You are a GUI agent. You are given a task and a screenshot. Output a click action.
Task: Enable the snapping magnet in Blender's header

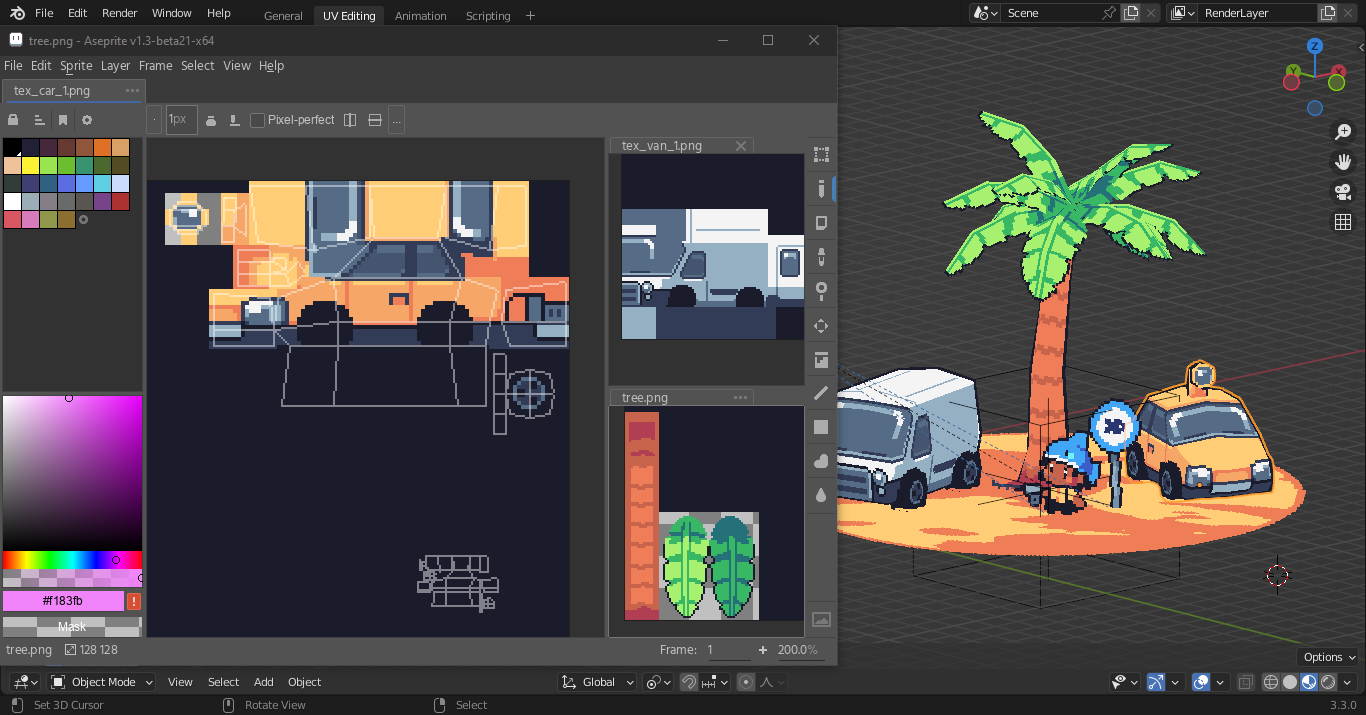tap(688, 681)
